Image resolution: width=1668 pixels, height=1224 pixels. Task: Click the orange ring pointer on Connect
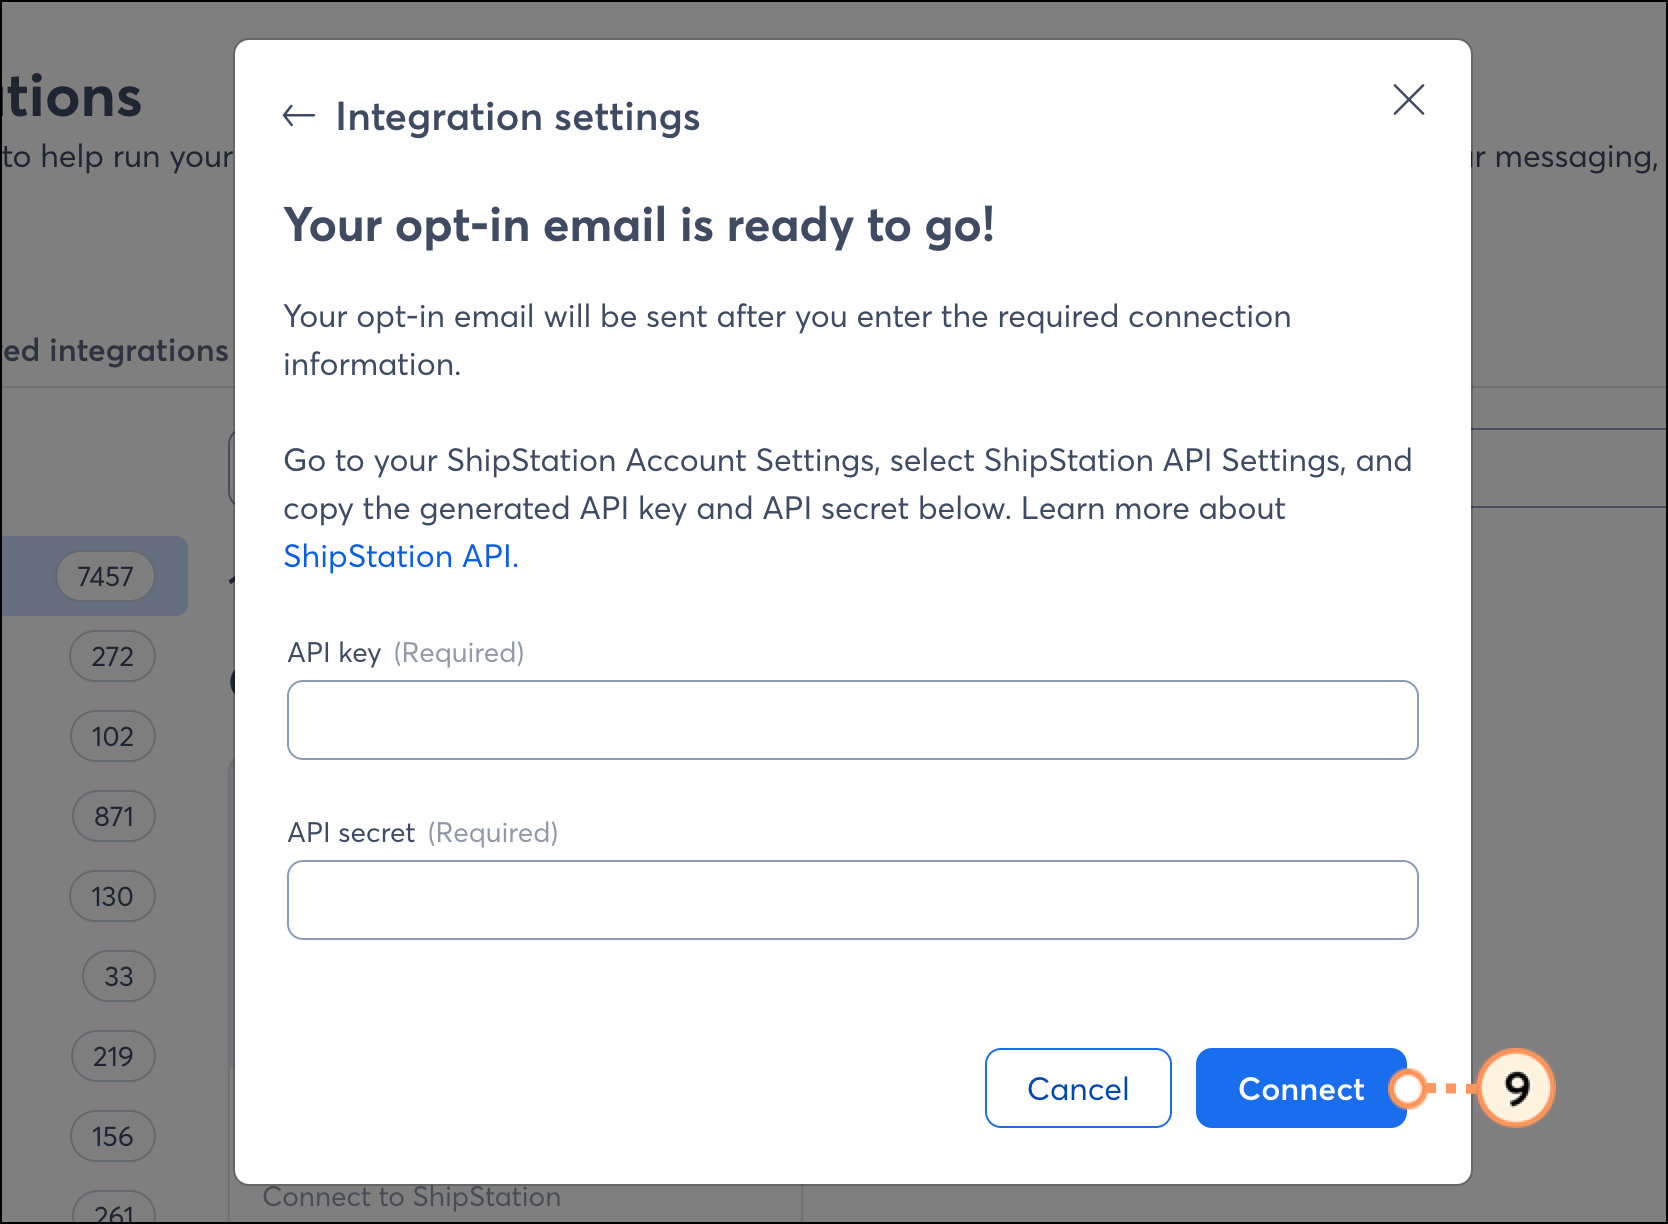1408,1088
